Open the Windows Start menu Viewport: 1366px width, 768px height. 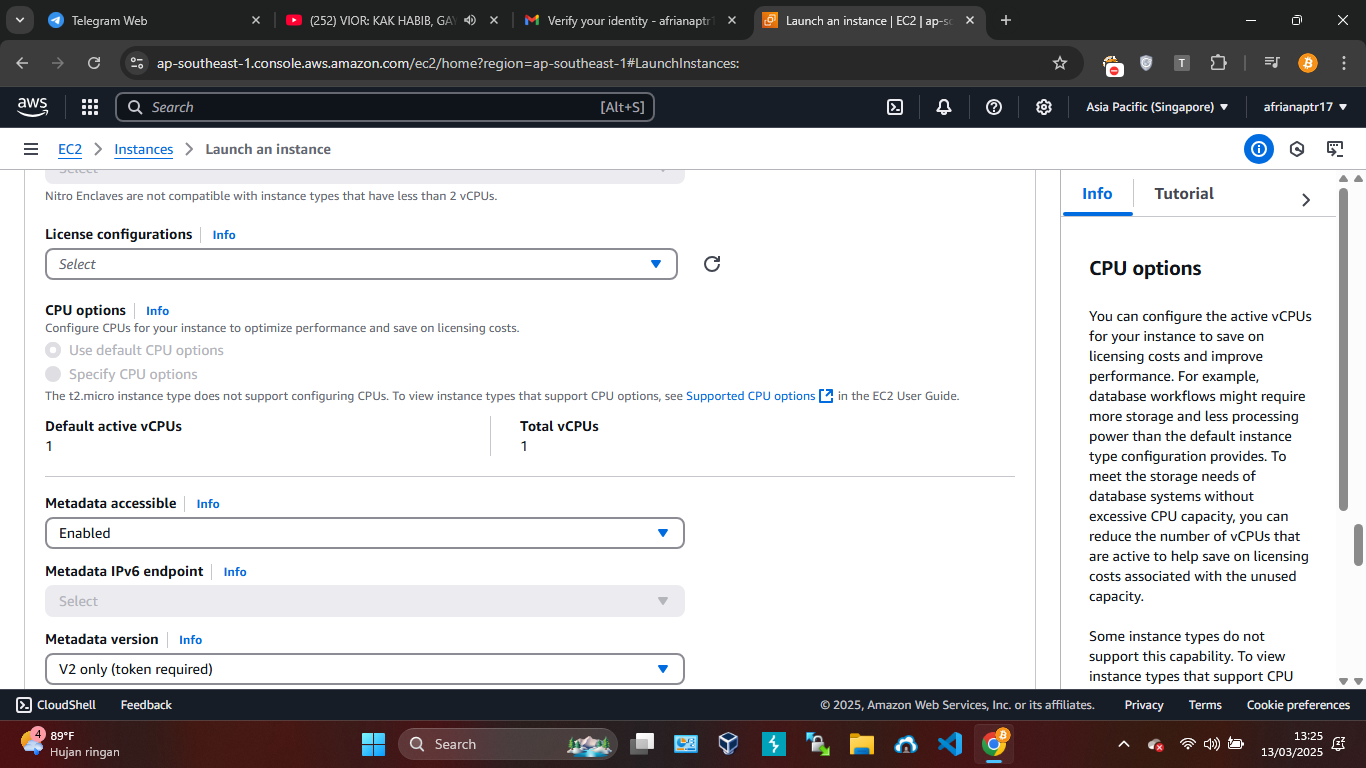pos(373,744)
